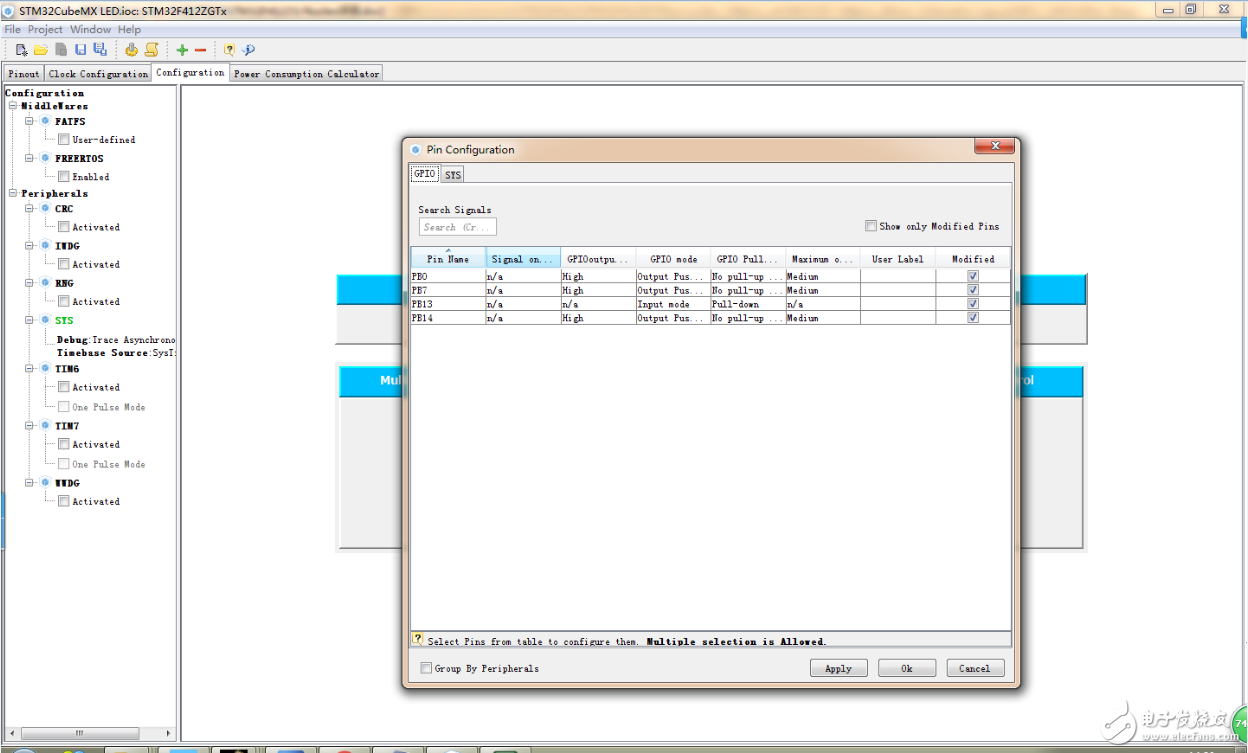
Task: Toggle the Modified checkbox for PB7
Action: (x=973, y=290)
